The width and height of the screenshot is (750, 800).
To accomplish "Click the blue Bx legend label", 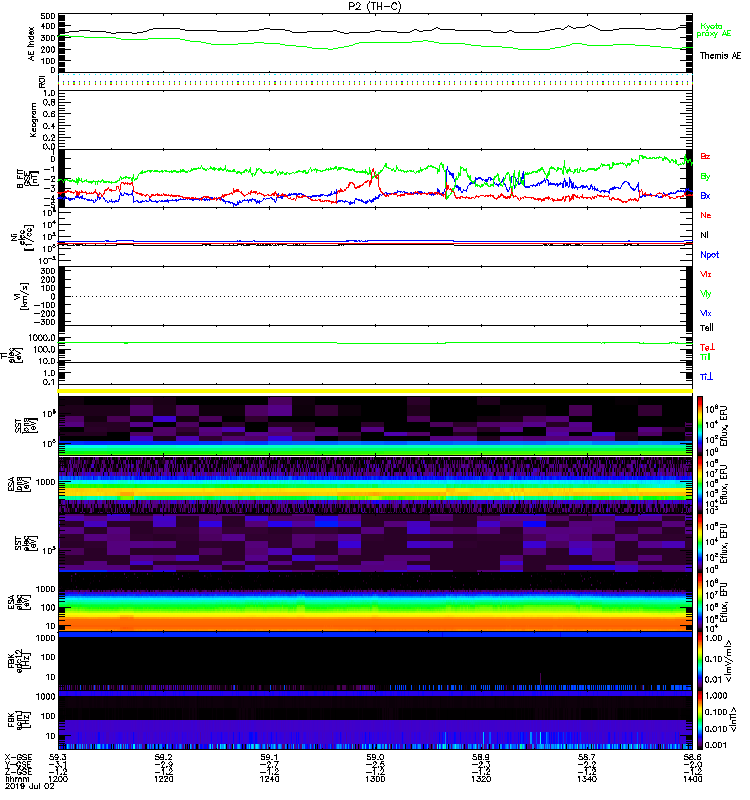I will pyautogui.click(x=705, y=195).
